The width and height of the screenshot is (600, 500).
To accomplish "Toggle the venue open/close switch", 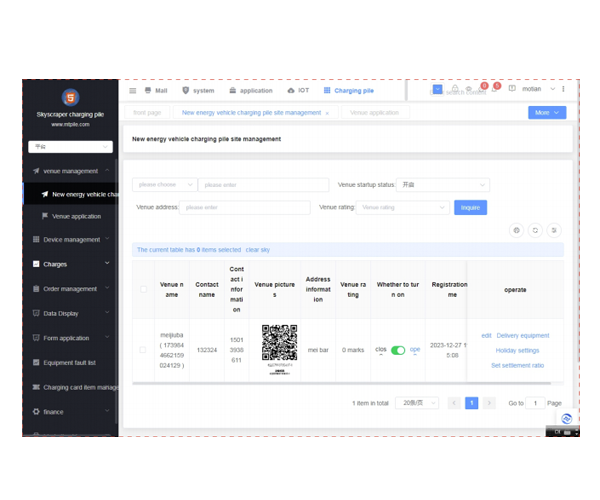I will tap(398, 350).
